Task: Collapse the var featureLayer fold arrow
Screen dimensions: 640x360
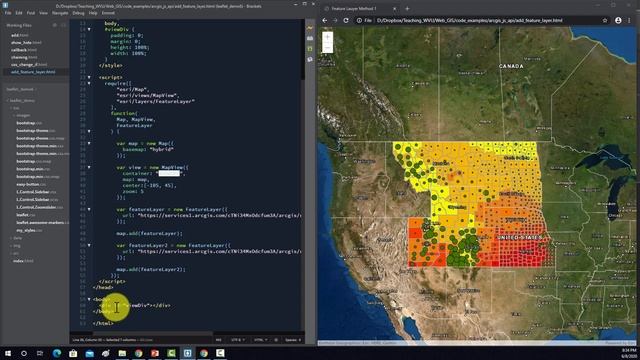Action: tap(89, 209)
